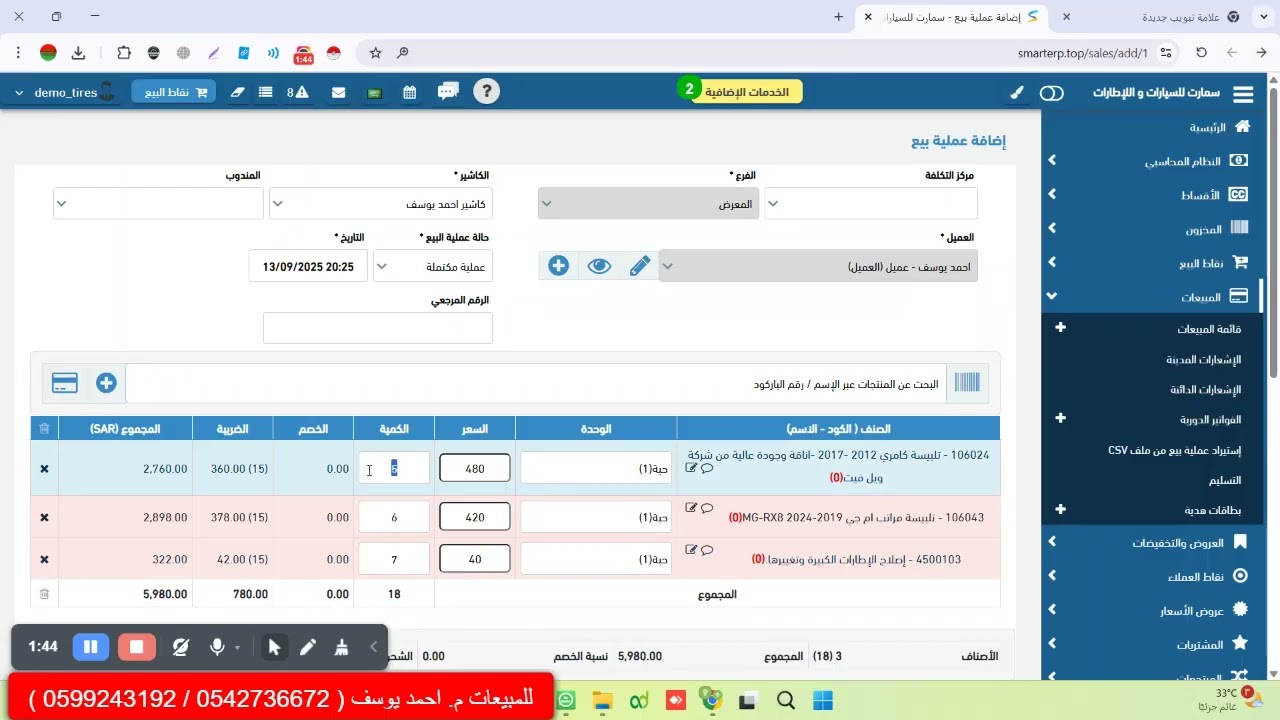Click edit icon on 106024 item row
This screenshot has width=1280, height=720.
tap(691, 467)
